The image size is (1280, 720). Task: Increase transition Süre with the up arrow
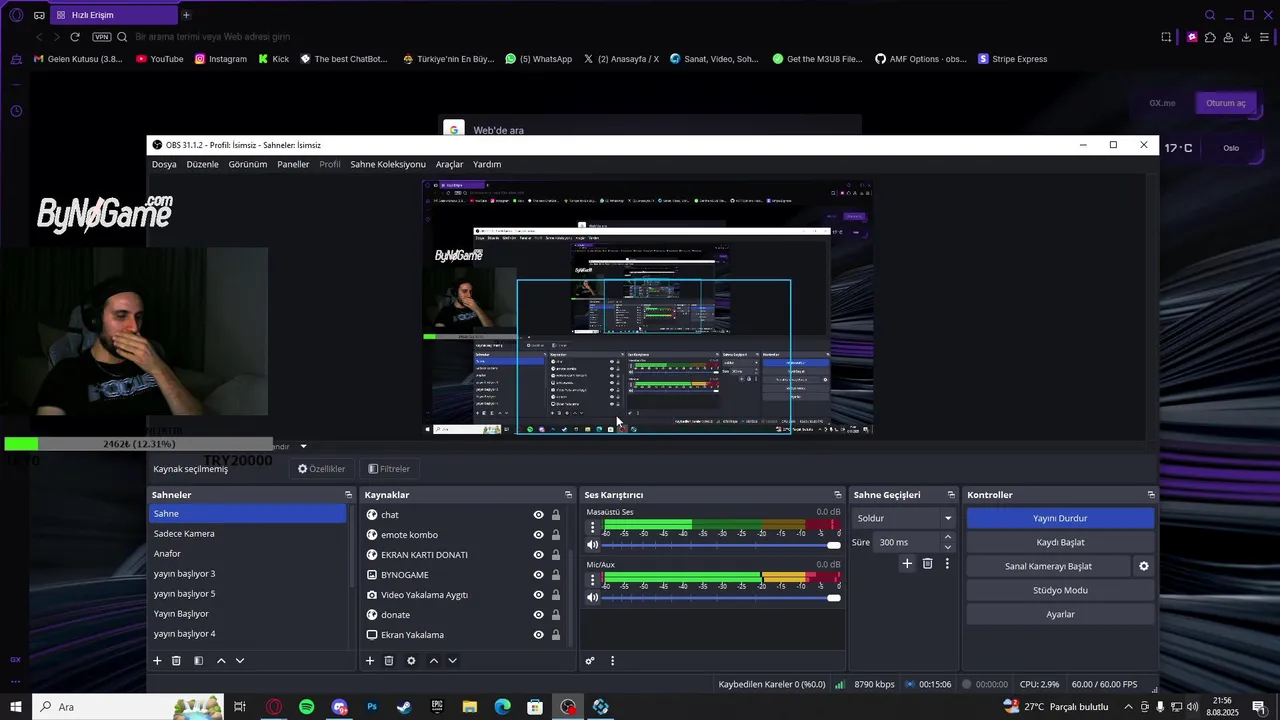click(948, 537)
